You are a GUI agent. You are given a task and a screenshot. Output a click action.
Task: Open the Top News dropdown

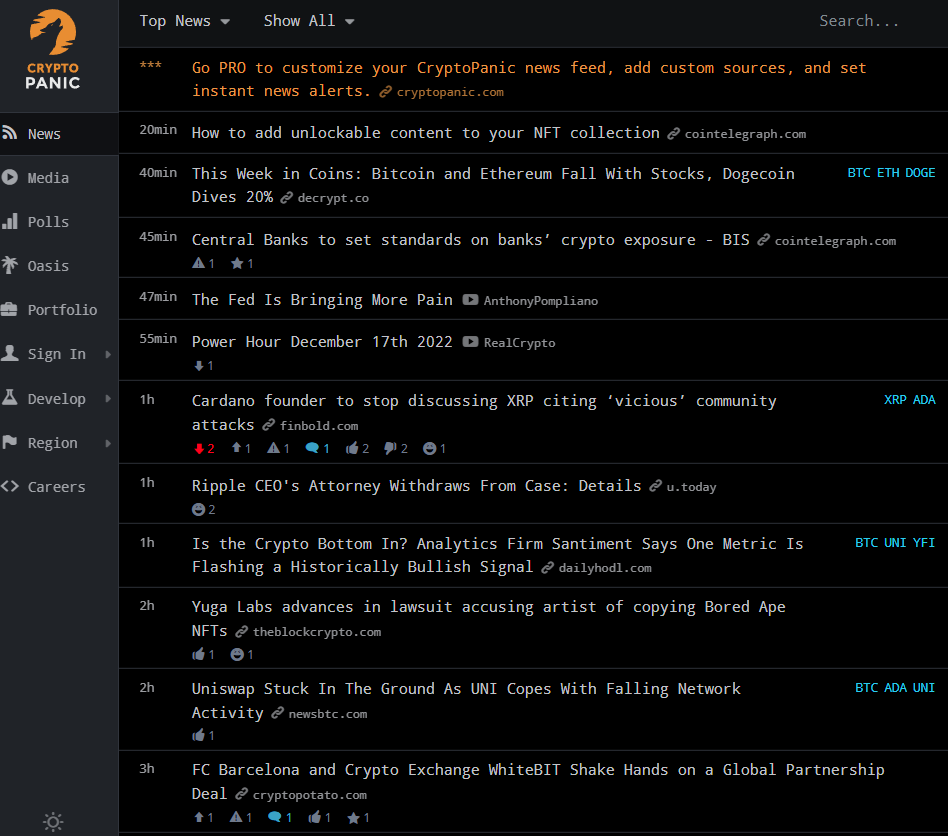click(x=184, y=21)
